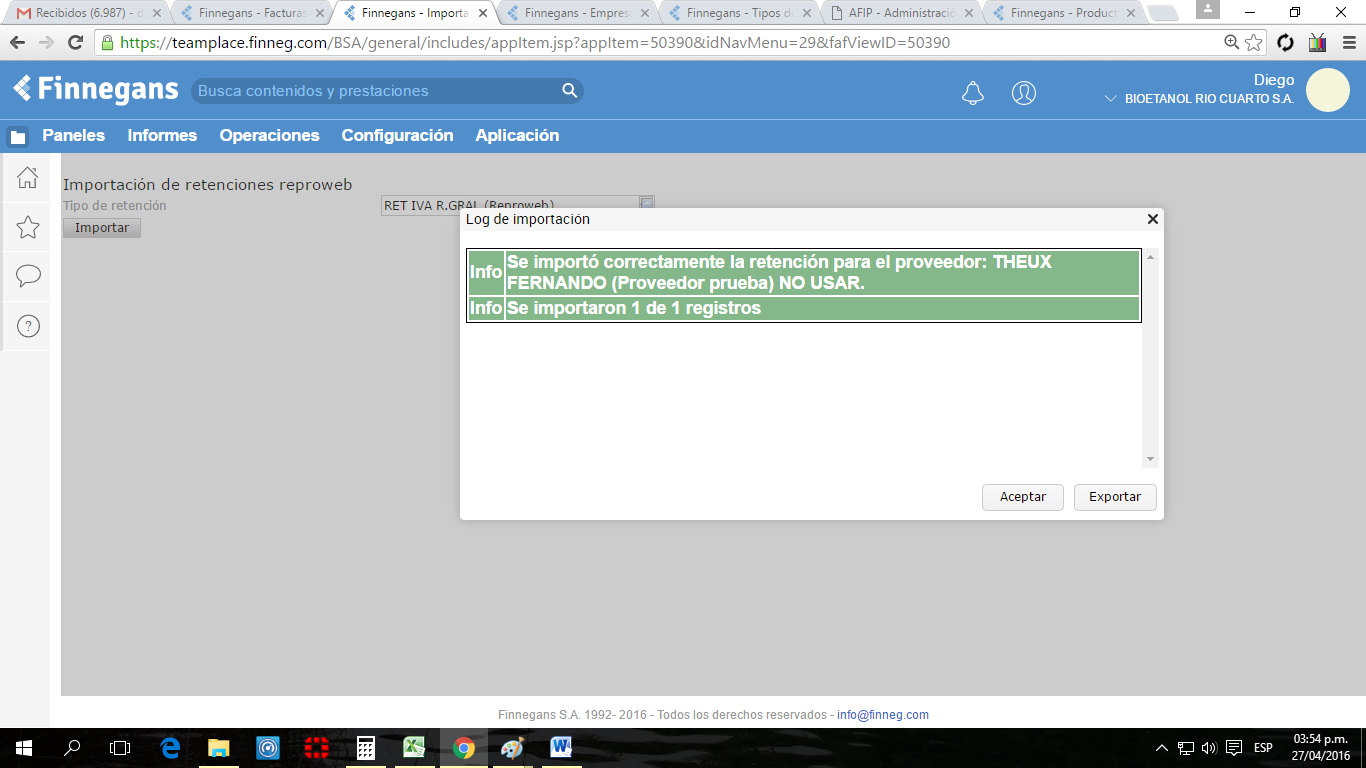
Task: Click the round user avatar
Action: [x=1328, y=90]
